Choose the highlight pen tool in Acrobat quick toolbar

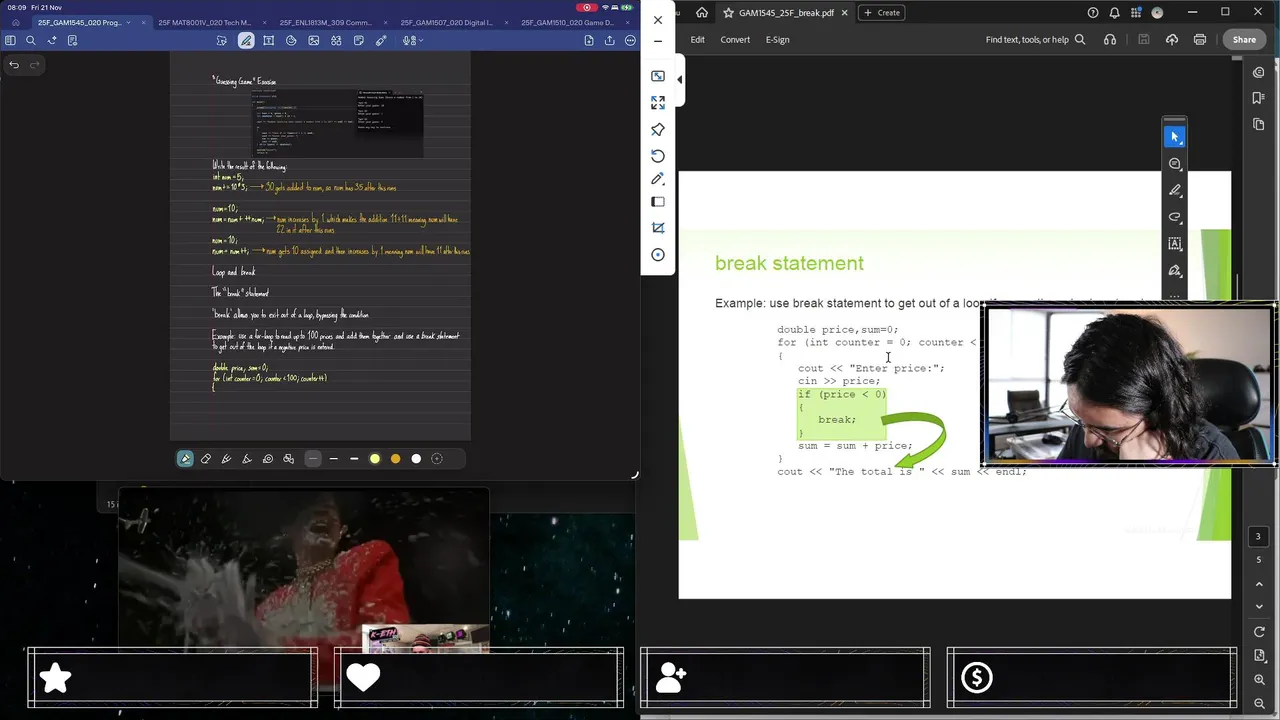point(1175,190)
